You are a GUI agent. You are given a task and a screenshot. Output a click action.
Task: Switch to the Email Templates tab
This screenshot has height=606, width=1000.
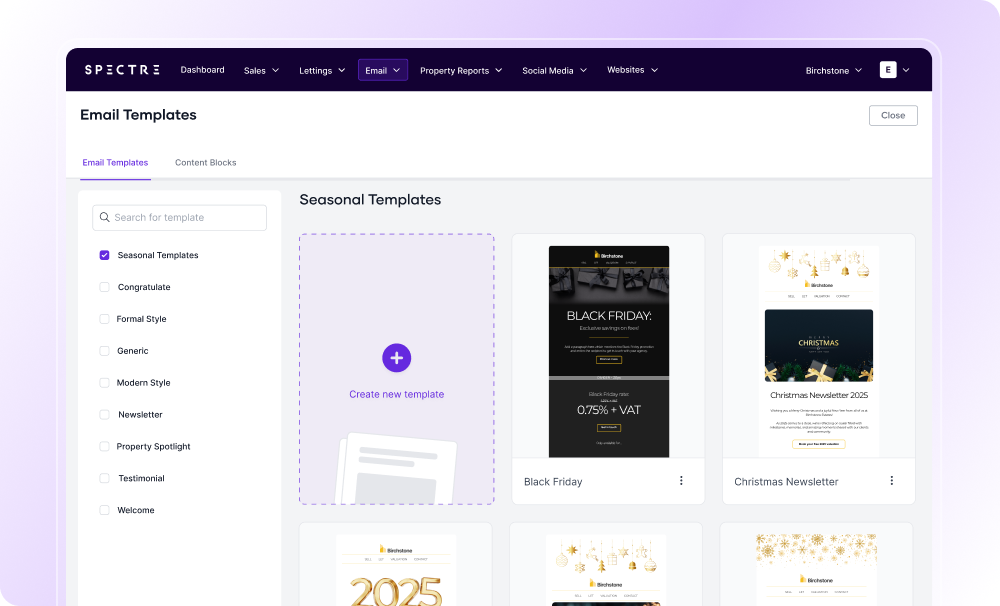click(x=115, y=163)
